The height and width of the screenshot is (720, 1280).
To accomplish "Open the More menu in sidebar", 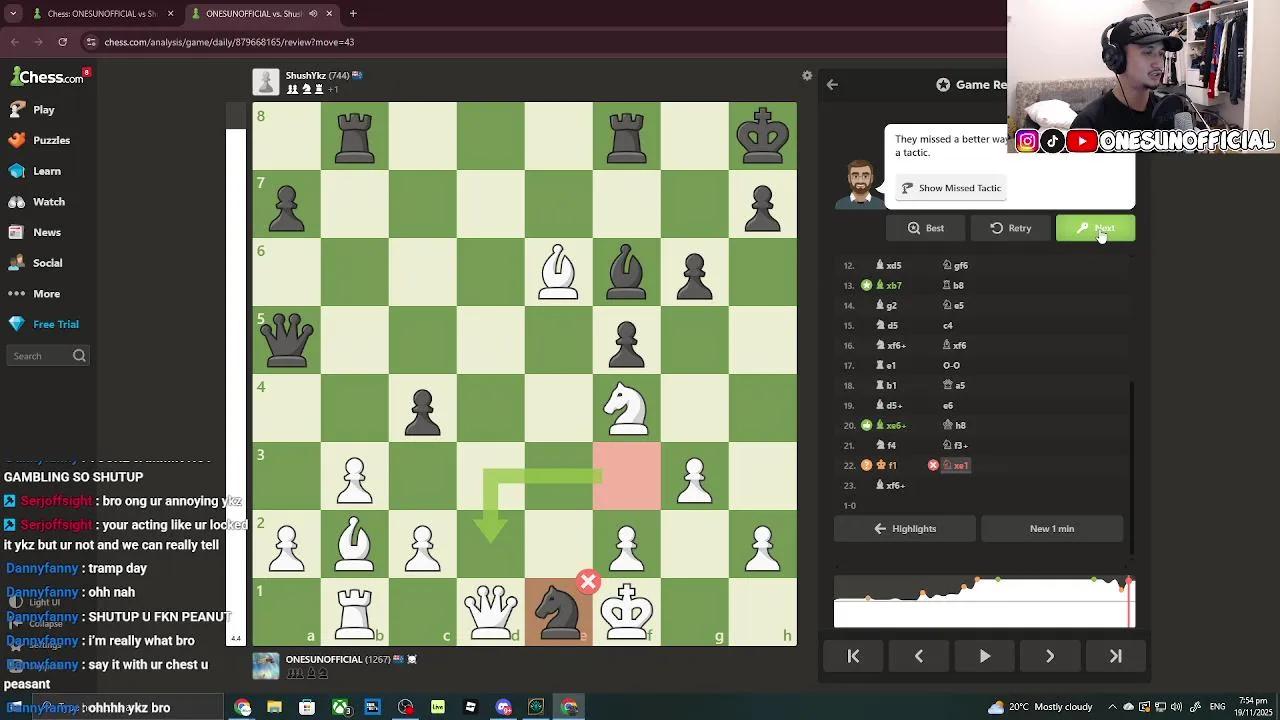I will (x=46, y=294).
